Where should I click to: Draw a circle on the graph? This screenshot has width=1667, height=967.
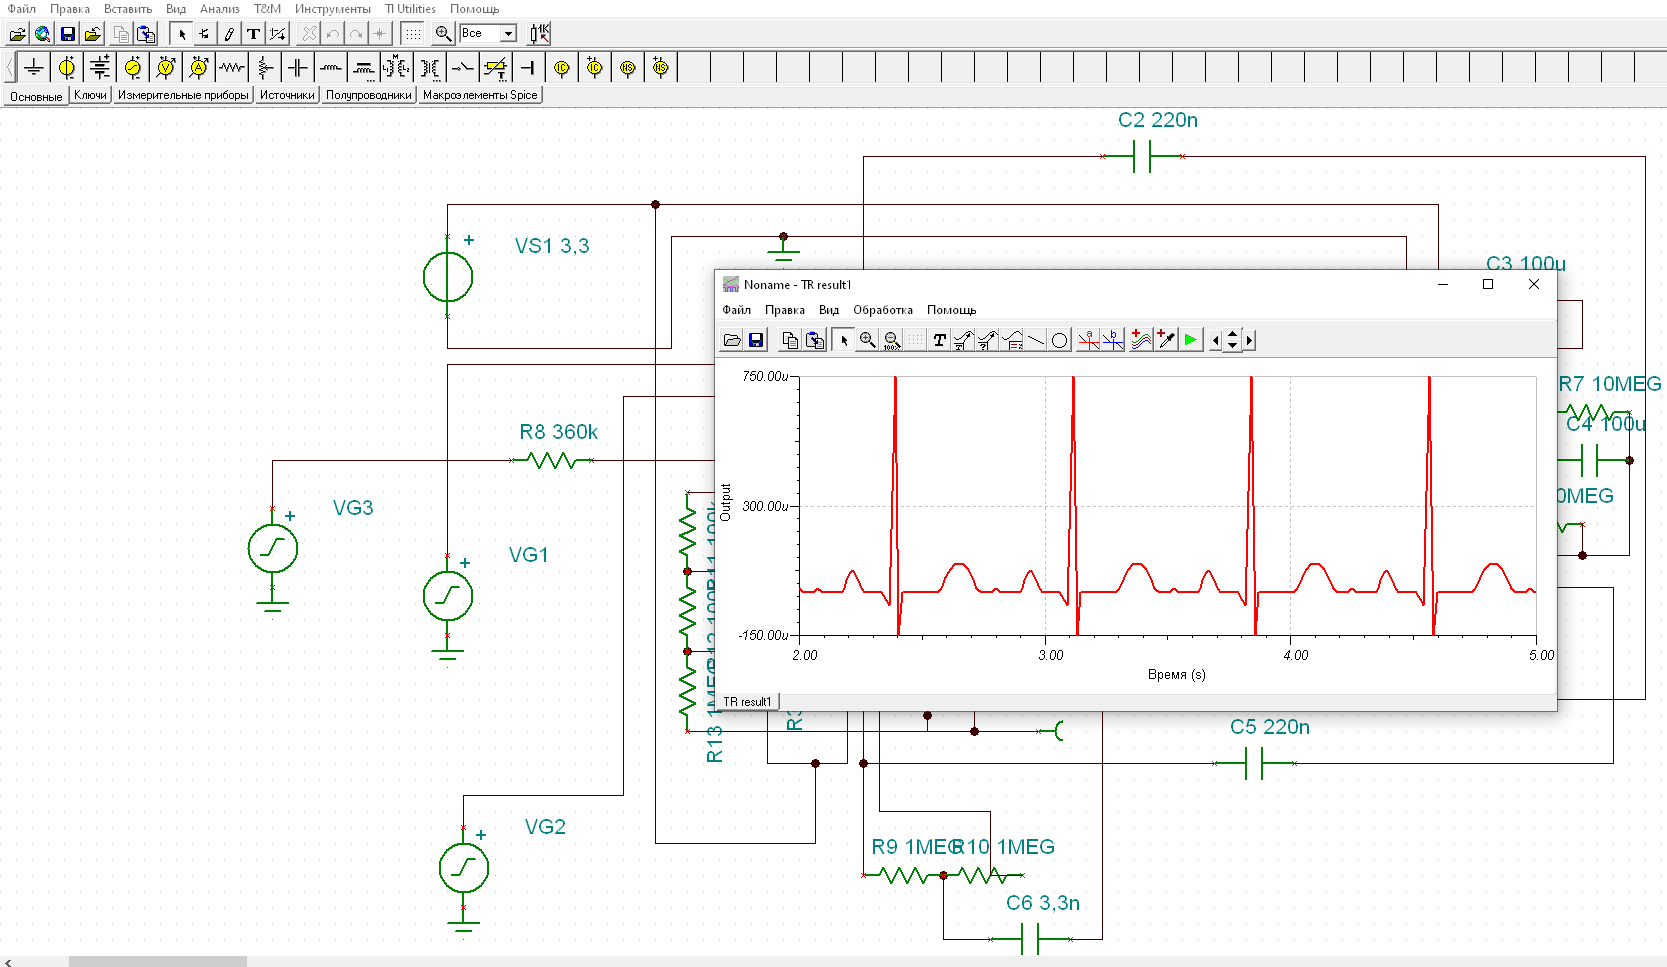point(1060,340)
